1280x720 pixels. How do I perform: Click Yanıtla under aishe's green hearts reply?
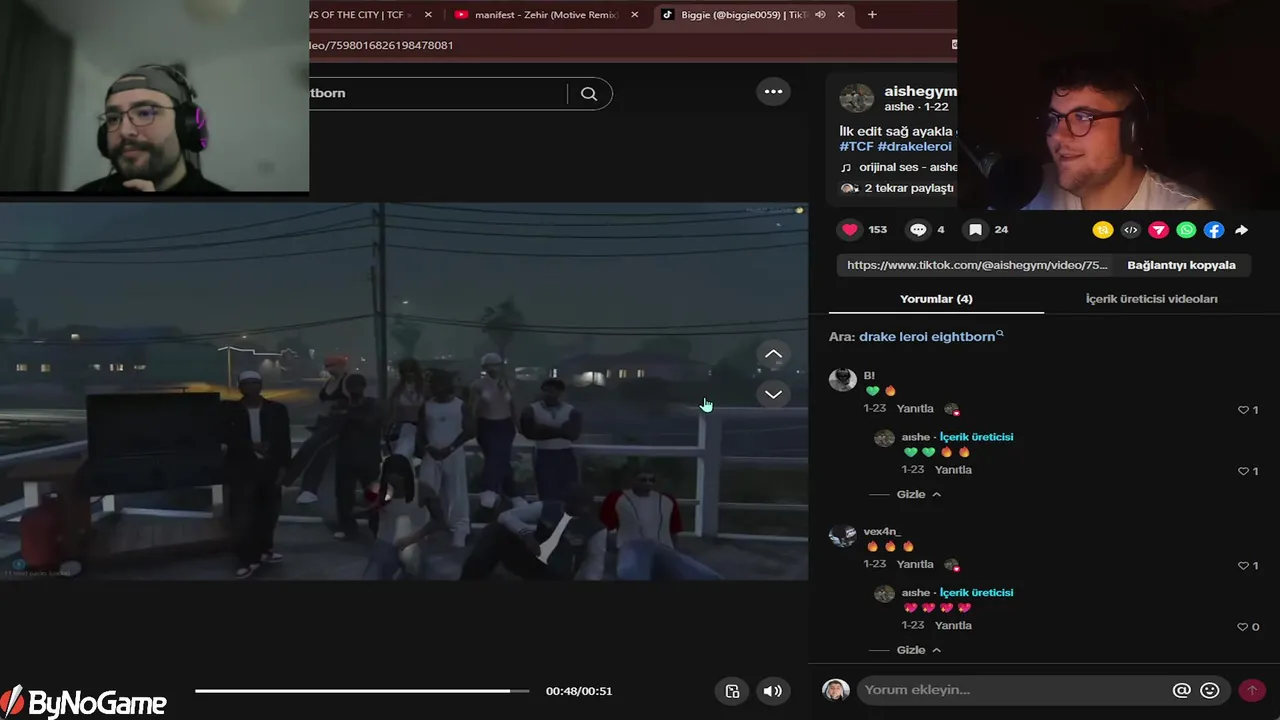click(953, 470)
